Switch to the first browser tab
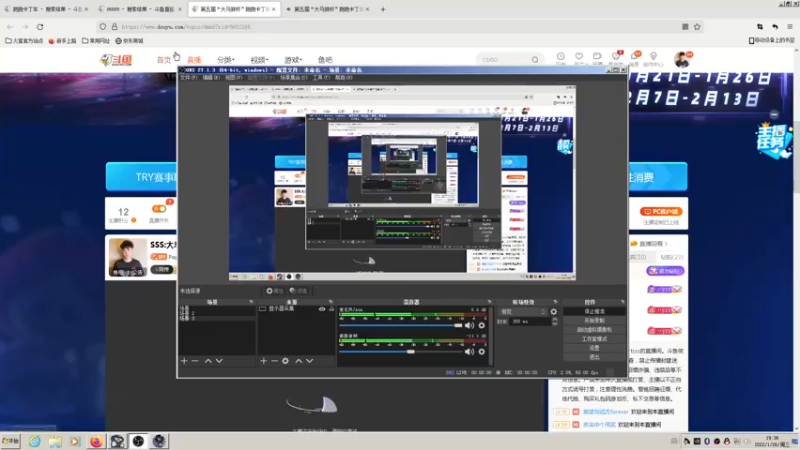800x450 pixels. (x=46, y=9)
